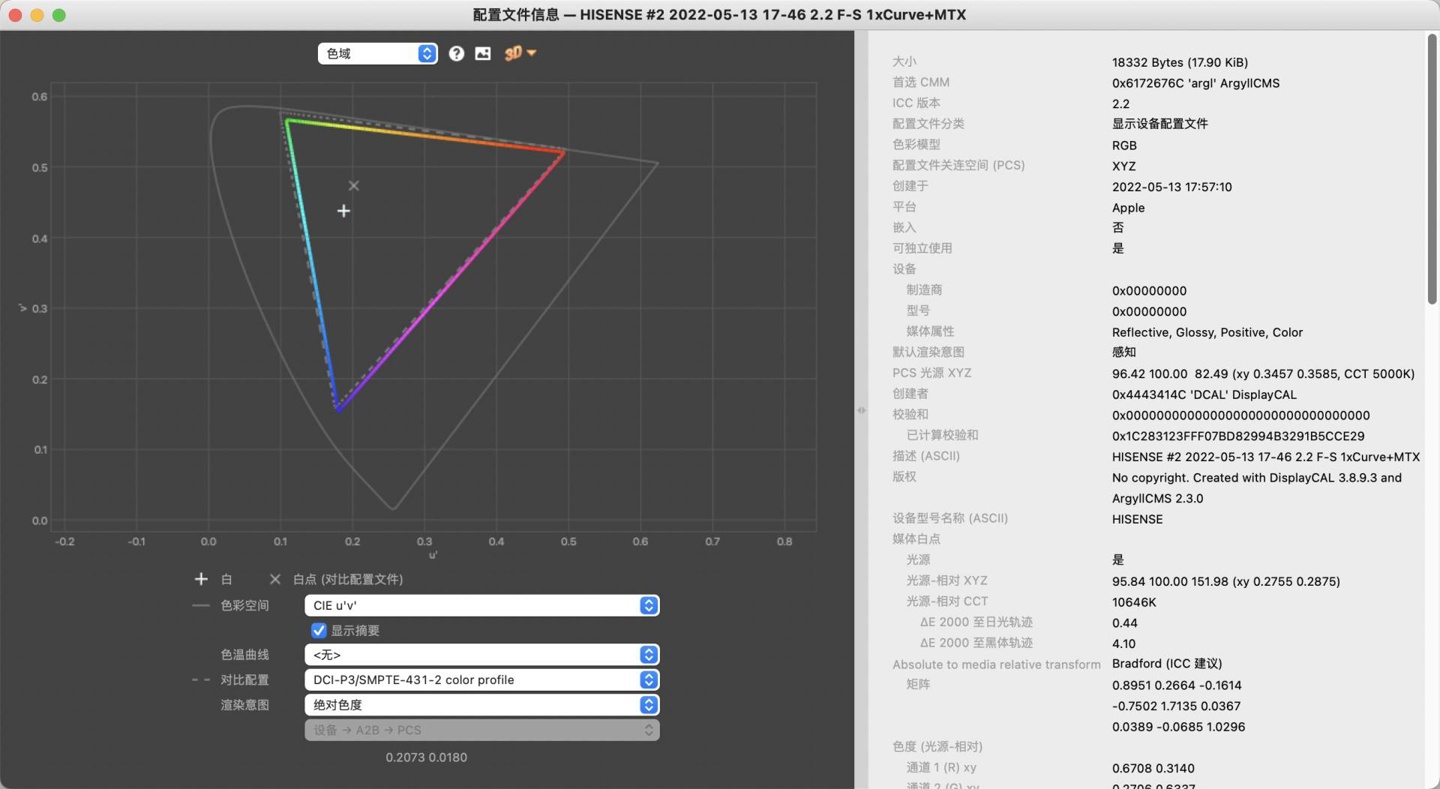
Task: Click the splitter handle between the two panels
Action: coord(861,410)
